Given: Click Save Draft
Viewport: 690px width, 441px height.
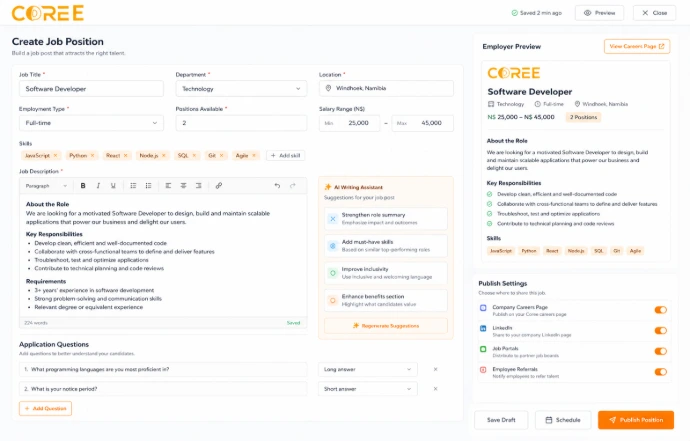Looking at the screenshot, I should pos(501,420).
